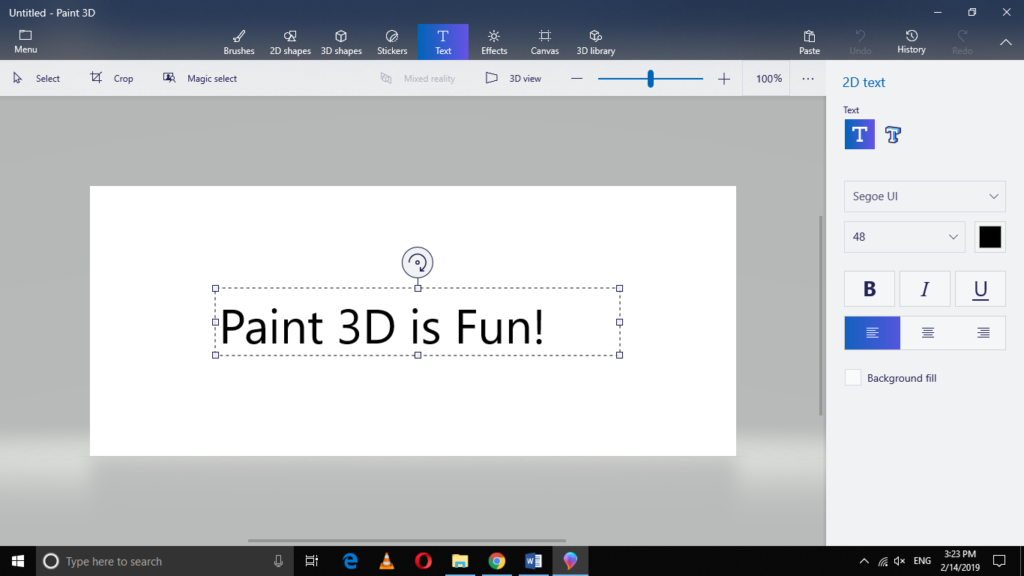The height and width of the screenshot is (576, 1024).
Task: Collapse the top ribbon with the chevron
Action: point(1006,42)
